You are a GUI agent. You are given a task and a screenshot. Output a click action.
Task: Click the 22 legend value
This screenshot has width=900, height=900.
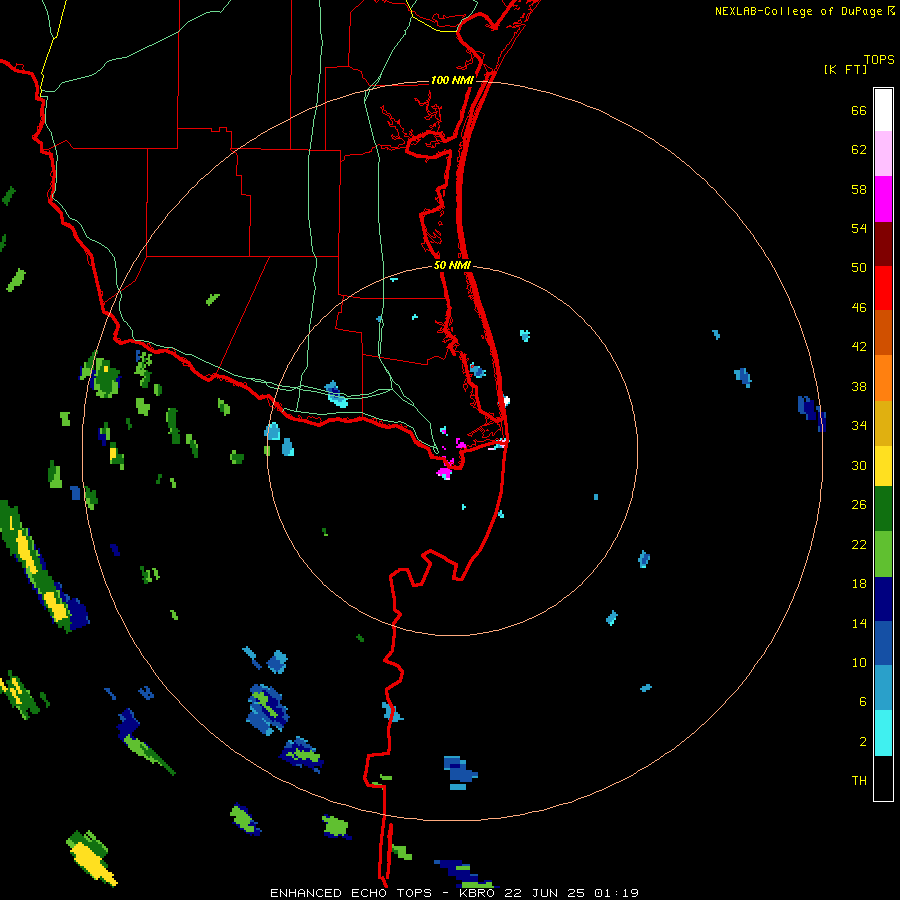point(859,545)
